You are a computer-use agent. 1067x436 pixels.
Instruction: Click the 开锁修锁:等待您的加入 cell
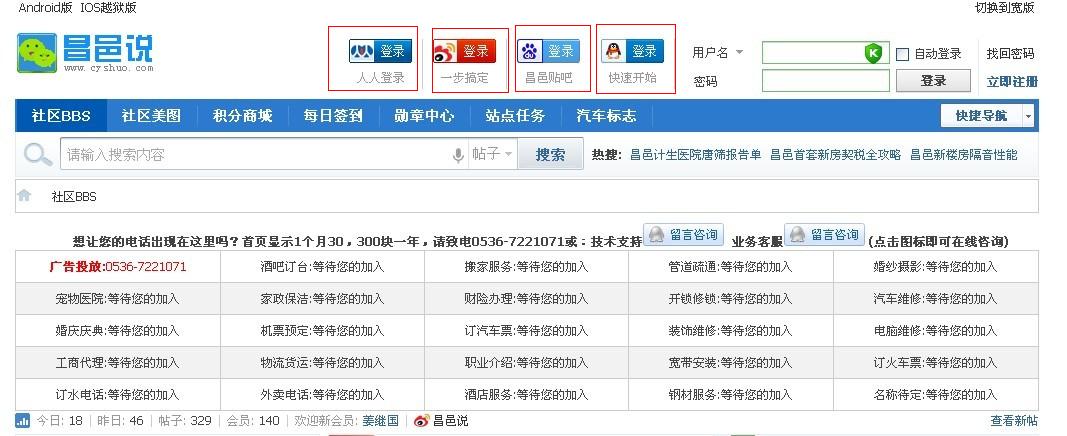(x=731, y=299)
